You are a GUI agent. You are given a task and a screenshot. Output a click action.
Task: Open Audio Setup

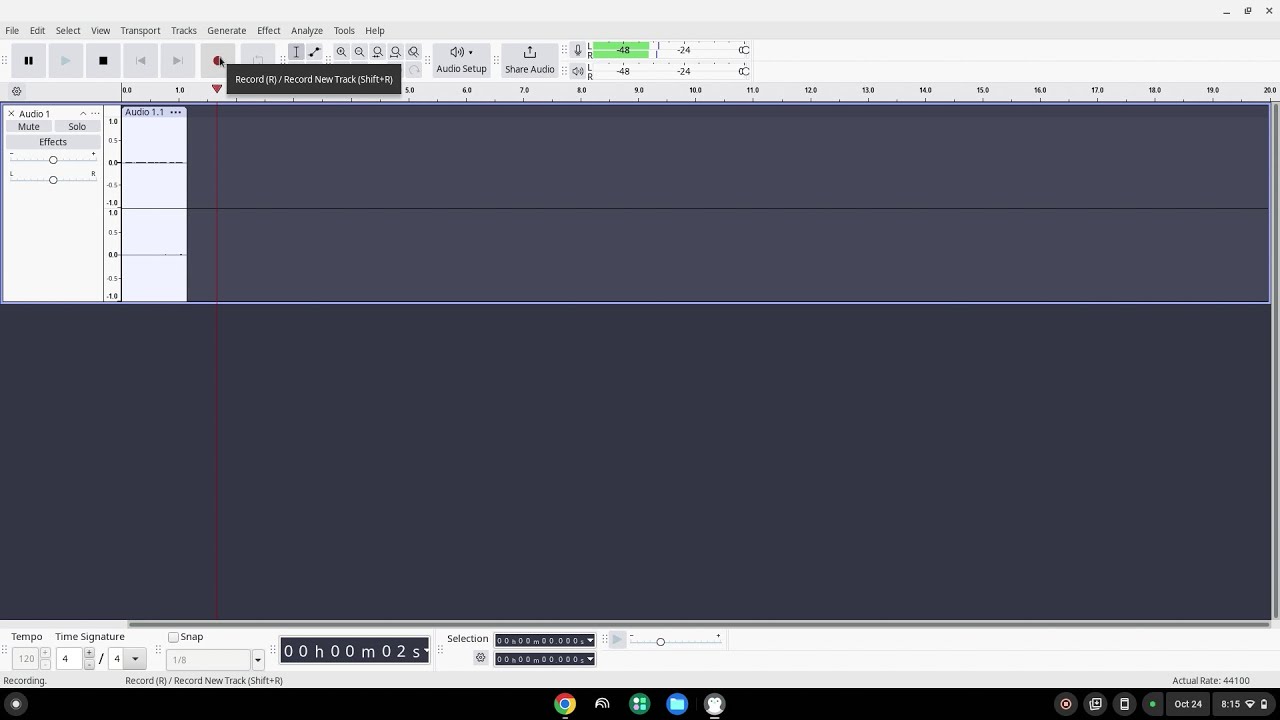click(461, 60)
